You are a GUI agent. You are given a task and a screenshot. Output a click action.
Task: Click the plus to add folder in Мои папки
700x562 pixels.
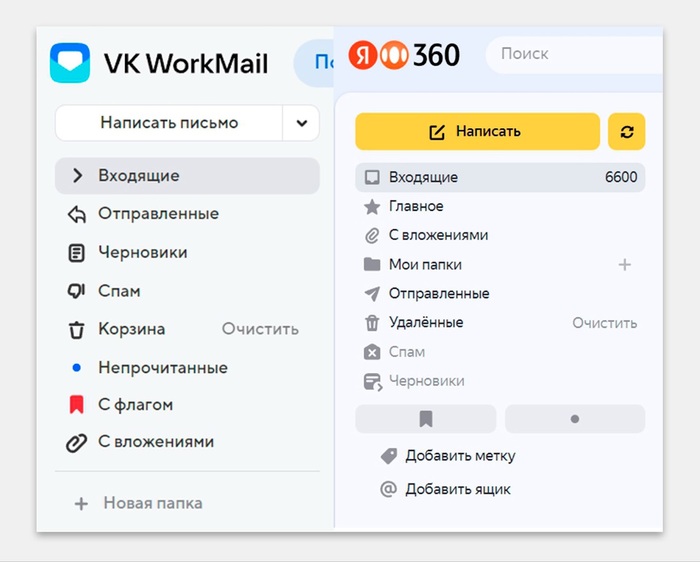pos(625,265)
